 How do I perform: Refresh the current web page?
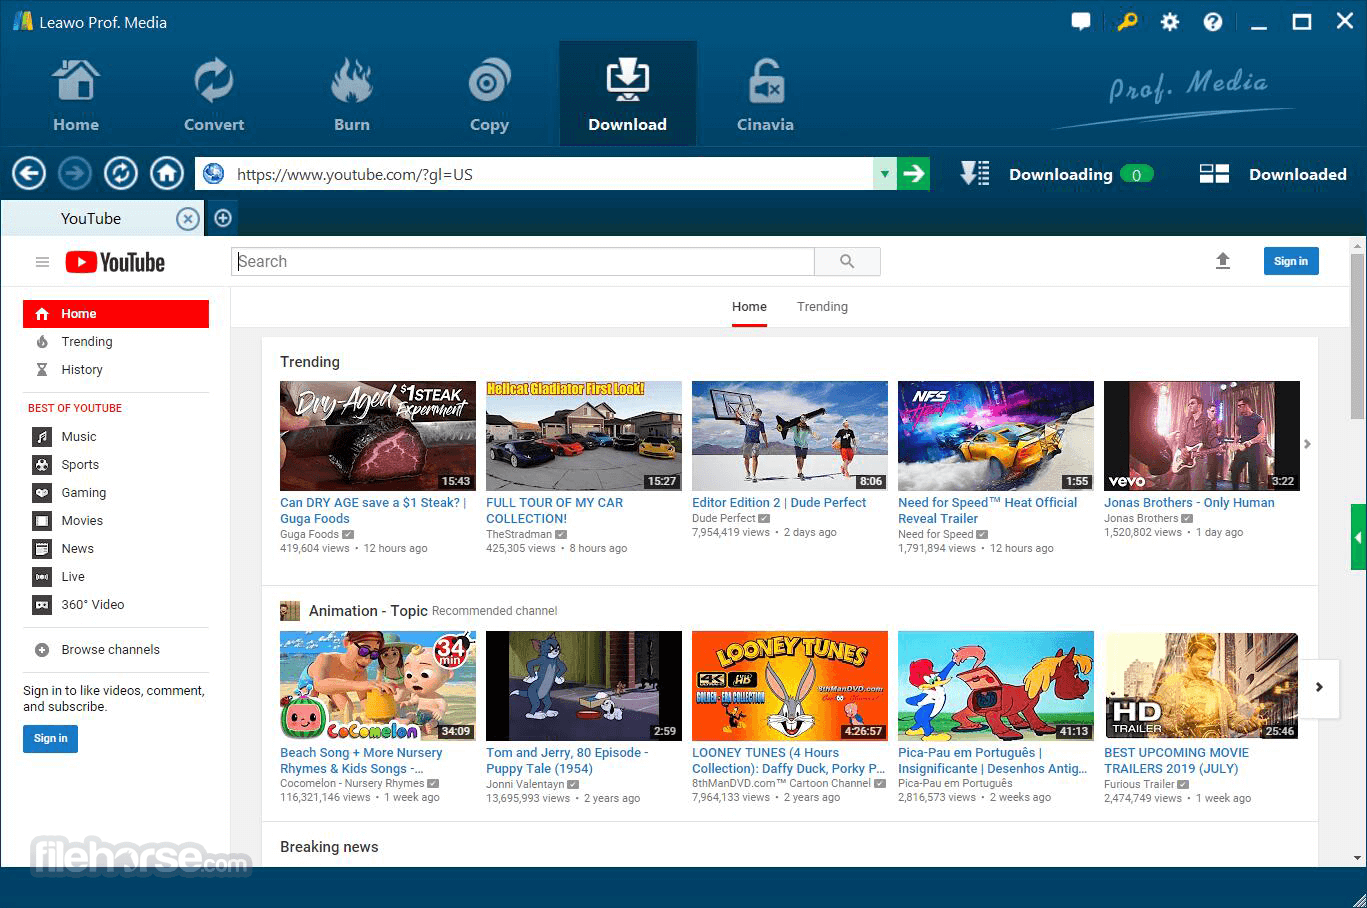[121, 174]
